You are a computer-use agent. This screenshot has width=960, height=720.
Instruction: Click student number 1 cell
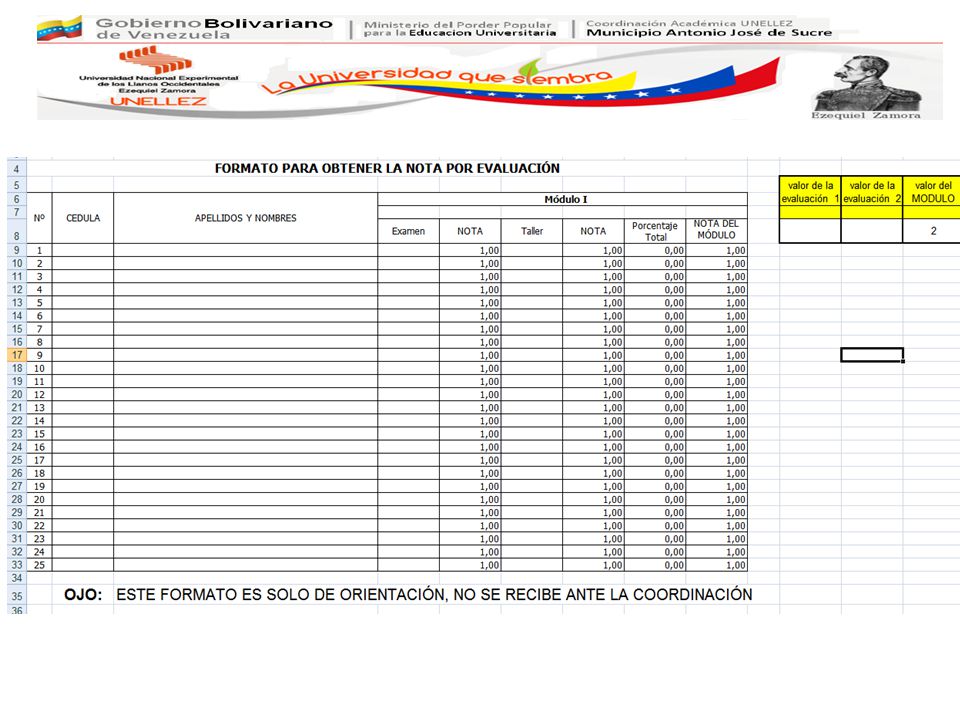point(39,250)
